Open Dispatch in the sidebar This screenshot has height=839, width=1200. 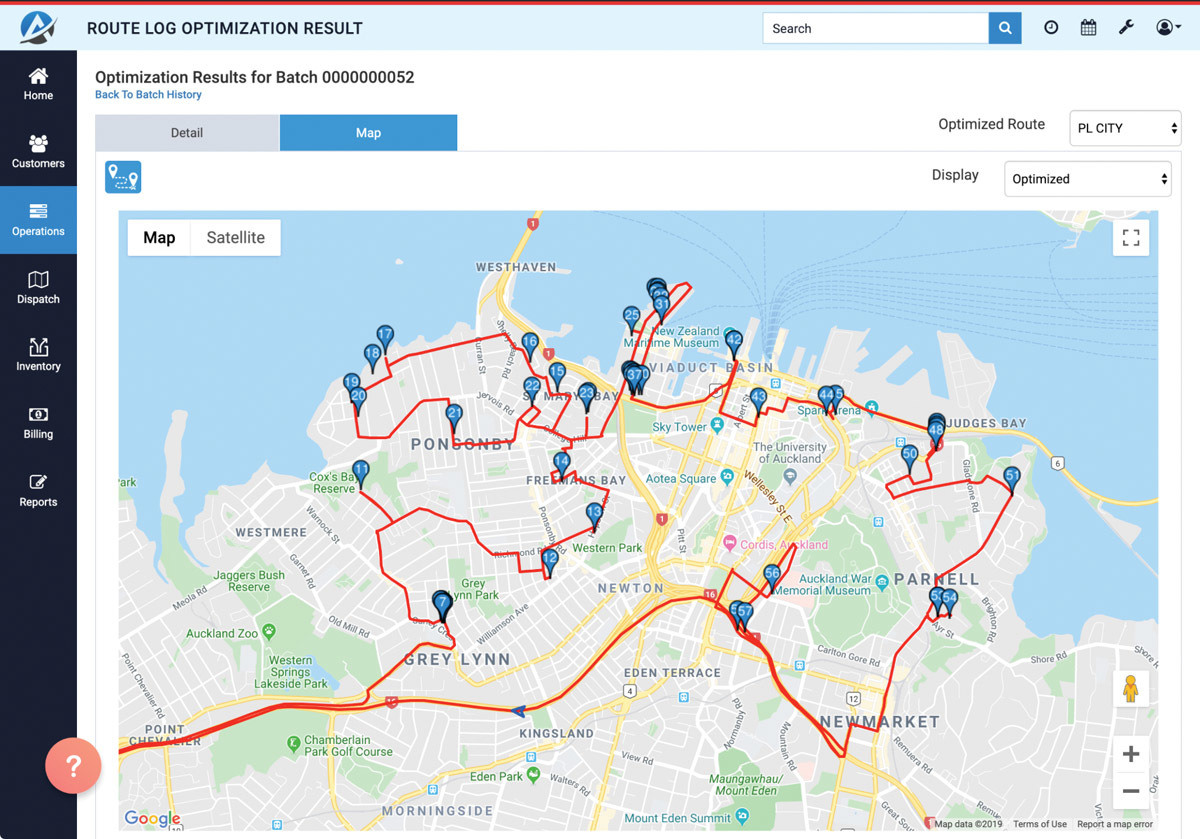pos(38,287)
